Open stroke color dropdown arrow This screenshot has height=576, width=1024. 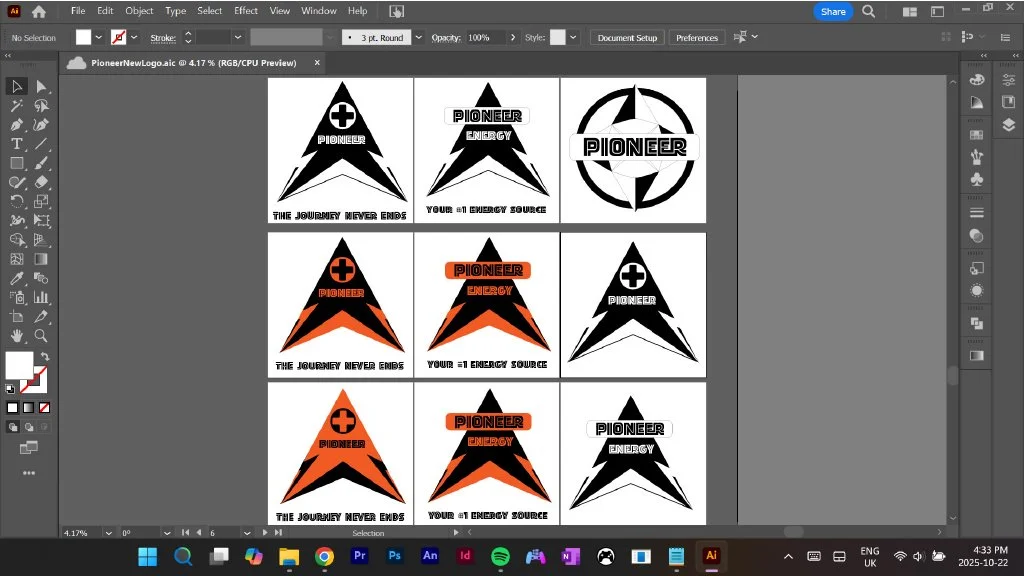click(134, 37)
